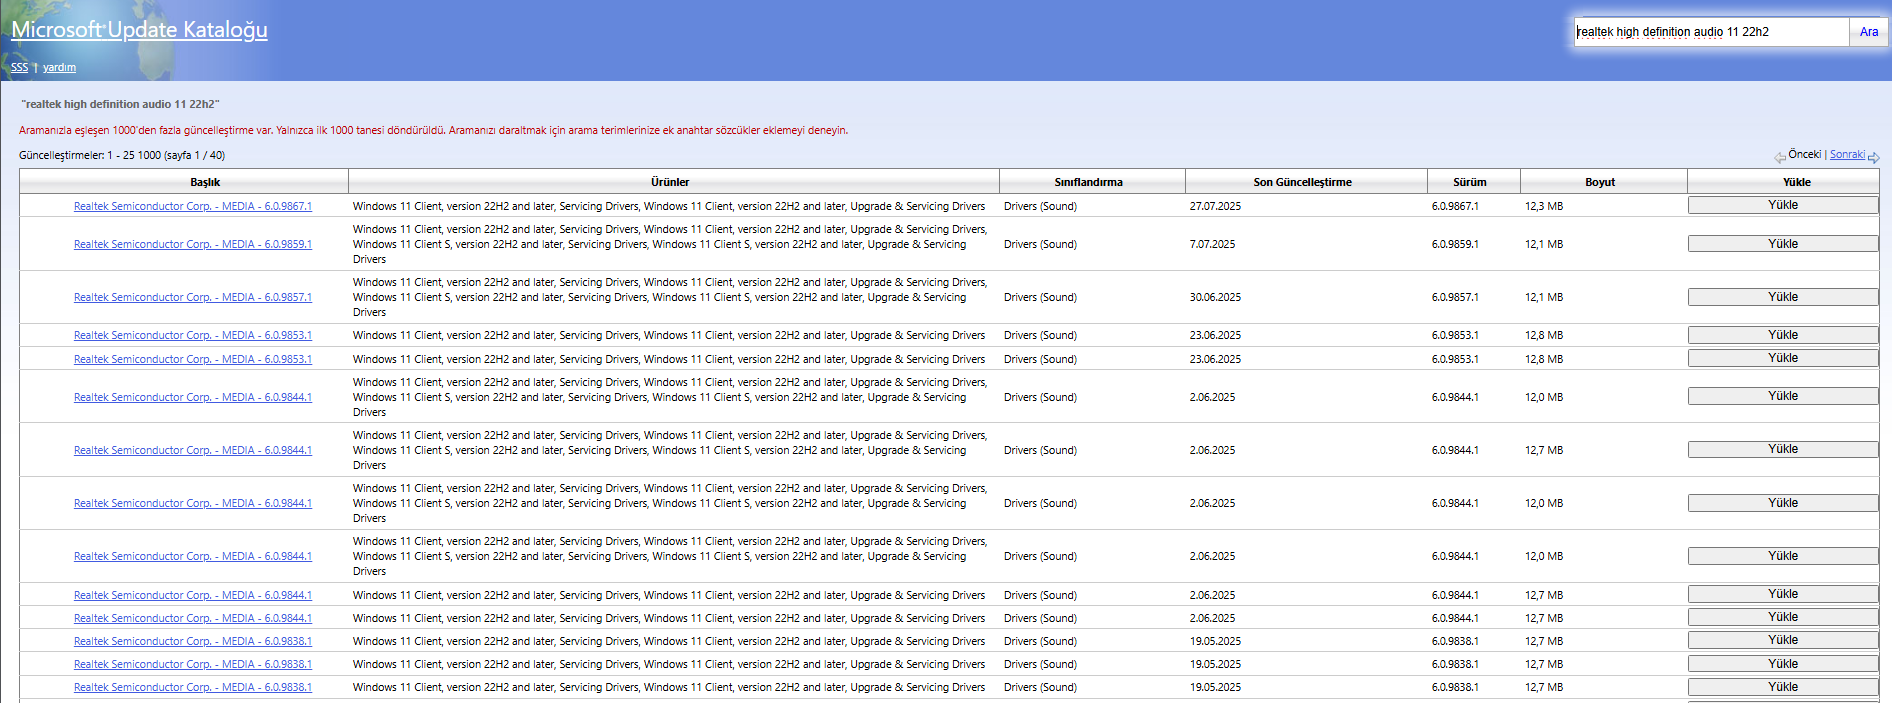Click the Güncelleştirmeler 1 - 25 page counter
This screenshot has height=703, width=1892.
pos(122,155)
